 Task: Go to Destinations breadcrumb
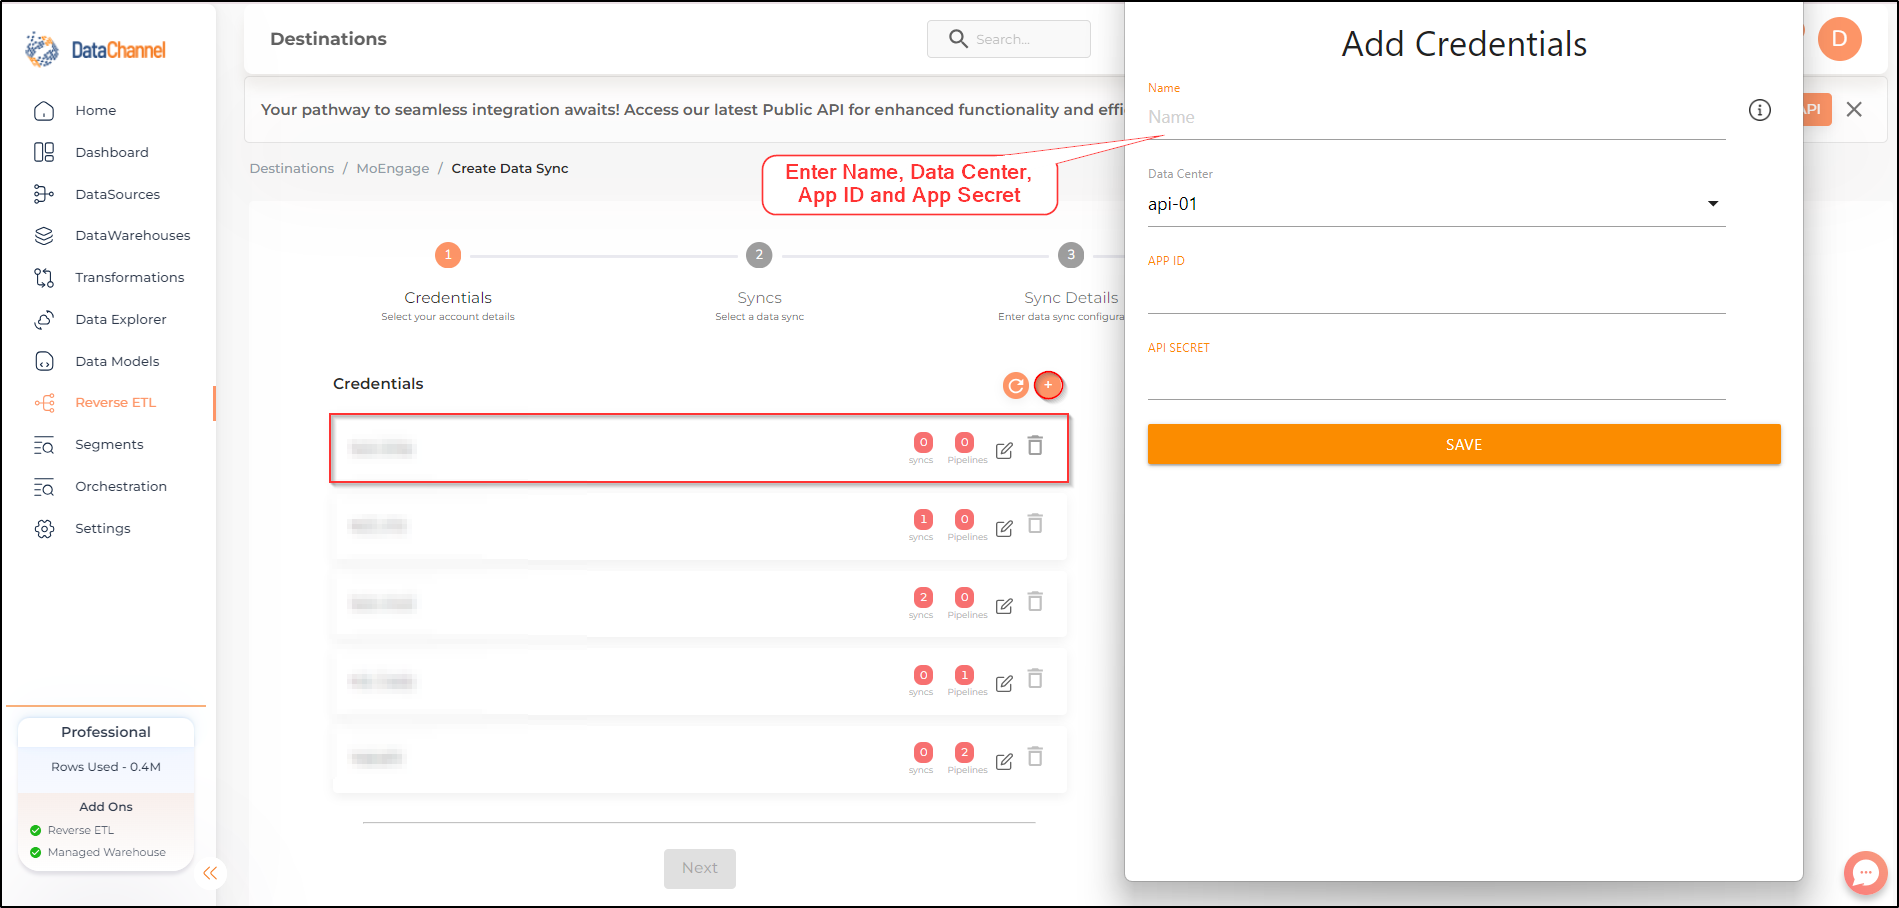click(x=291, y=168)
